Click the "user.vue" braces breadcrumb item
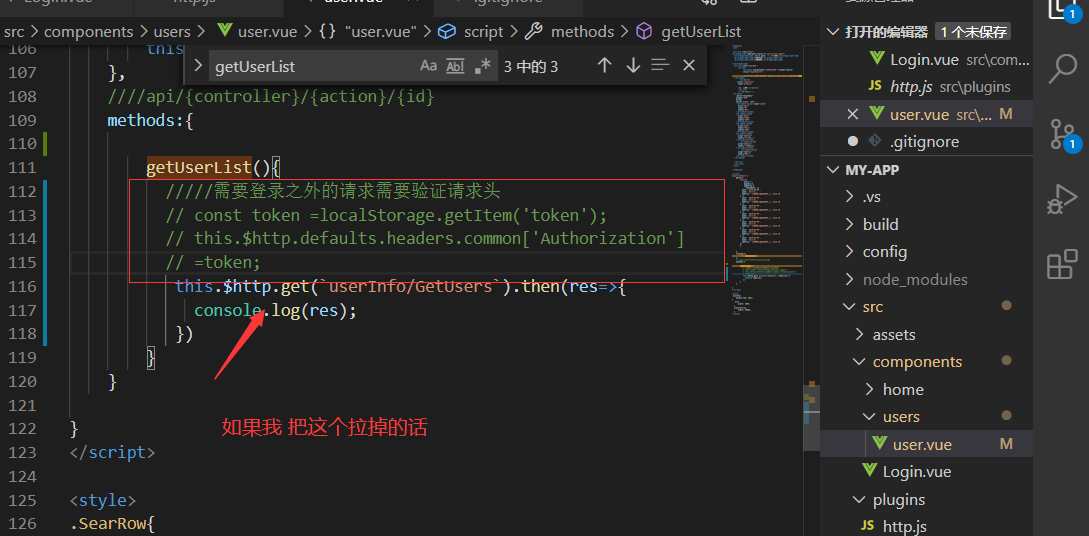The height and width of the screenshot is (536, 1089). click(x=367, y=31)
